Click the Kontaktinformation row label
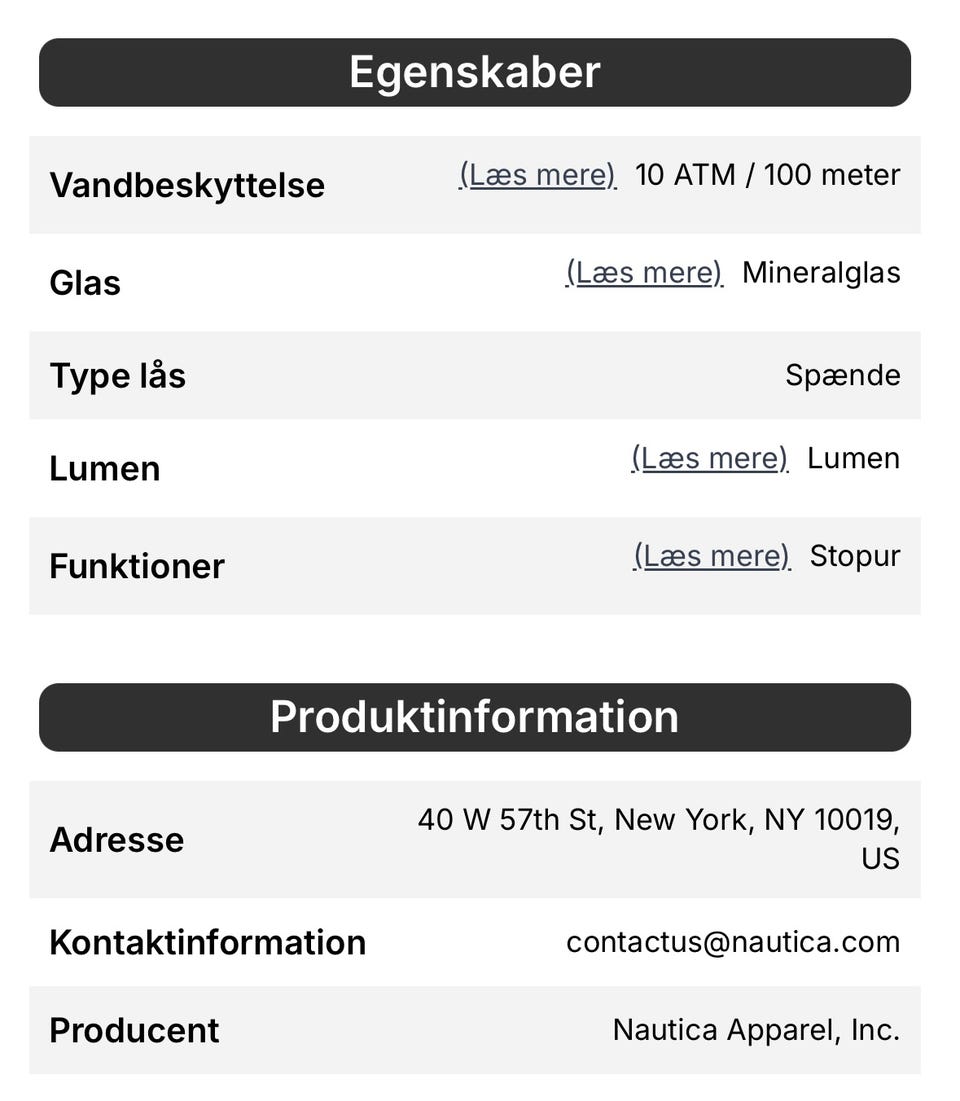 (208, 942)
